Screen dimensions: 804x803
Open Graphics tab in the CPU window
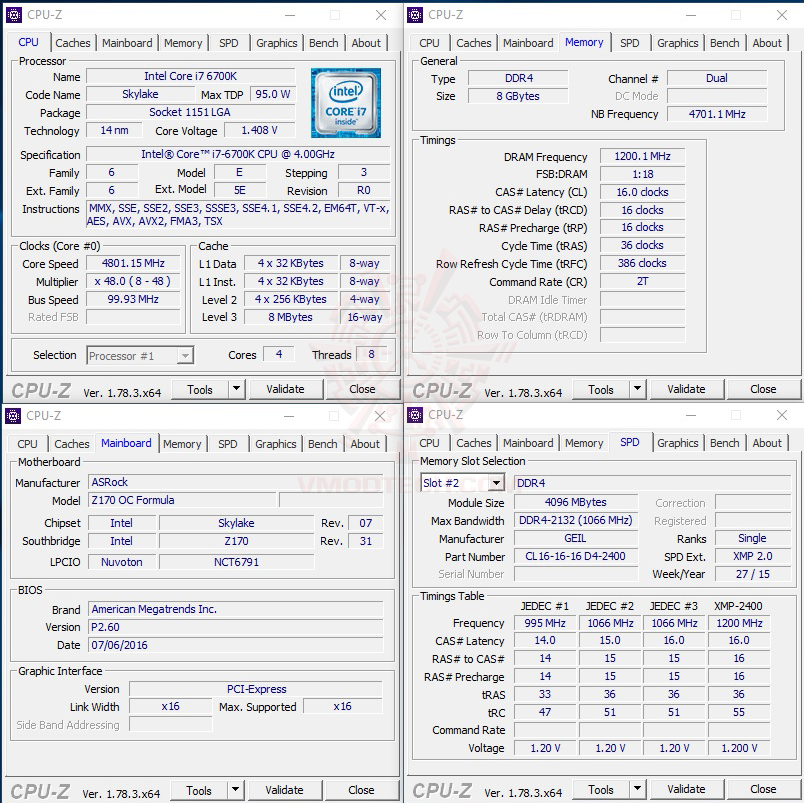[x=277, y=43]
